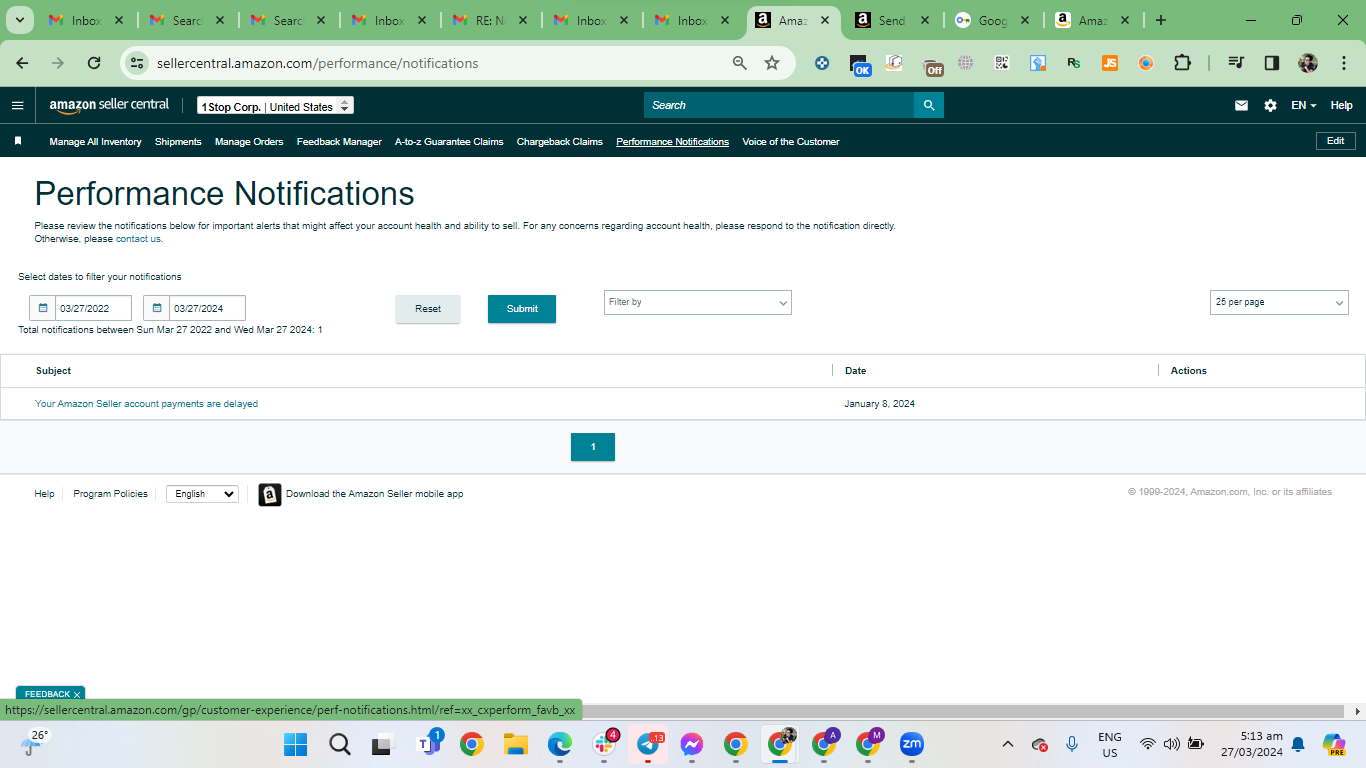Go to Manage Orders
This screenshot has height=768, width=1366.
(249, 142)
